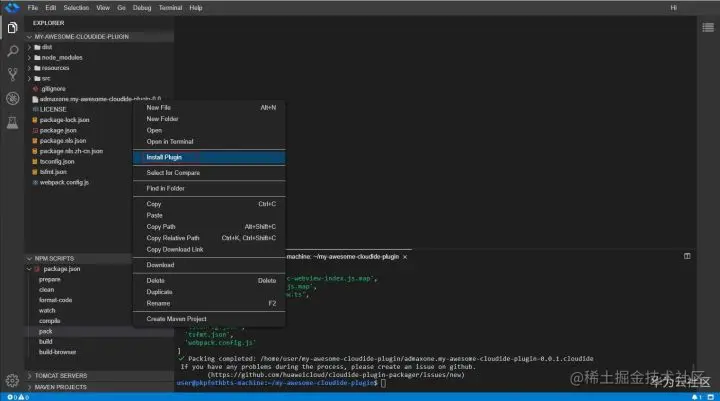This screenshot has height=401, width=720.
Task: Expand the src folder
Action: coord(29,79)
